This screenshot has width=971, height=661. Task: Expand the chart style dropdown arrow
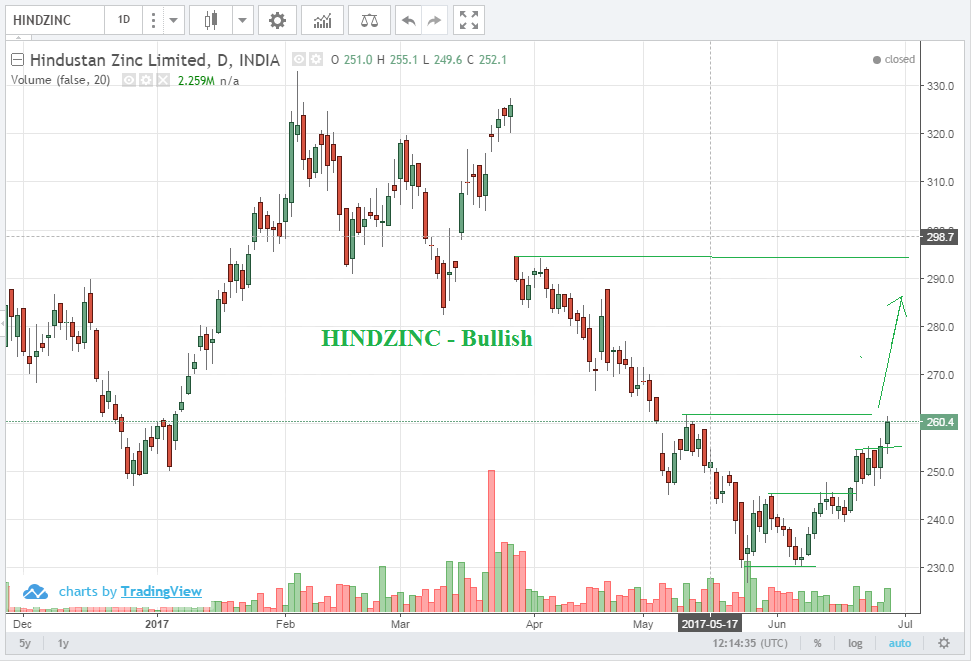[x=242, y=20]
